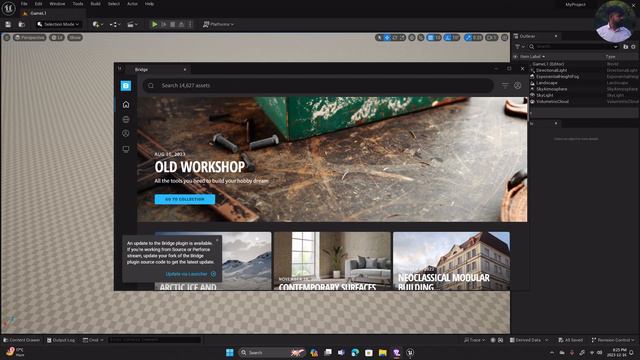Image resolution: width=640 pixels, height=360 pixels.
Task: Open the Content Drawer
Action: (x=21, y=340)
